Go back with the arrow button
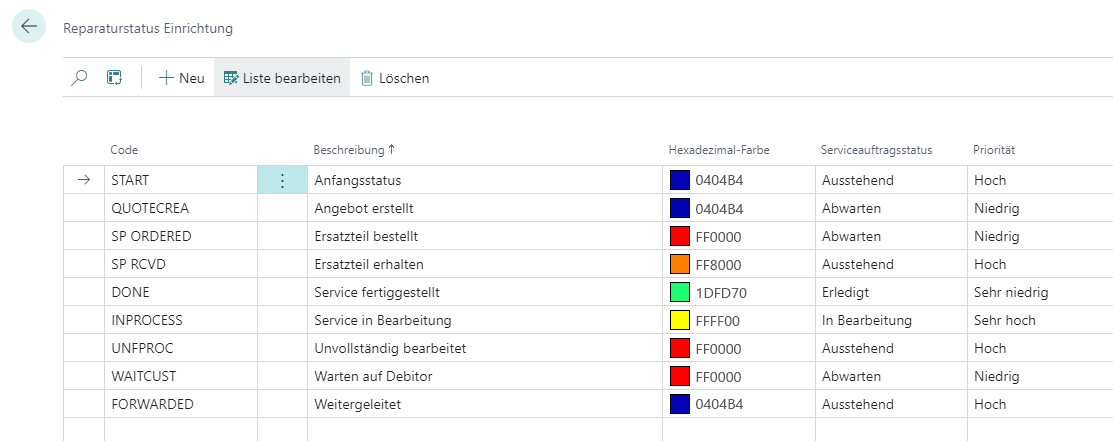Image resolution: width=1113 pixels, height=441 pixels. tap(29, 27)
